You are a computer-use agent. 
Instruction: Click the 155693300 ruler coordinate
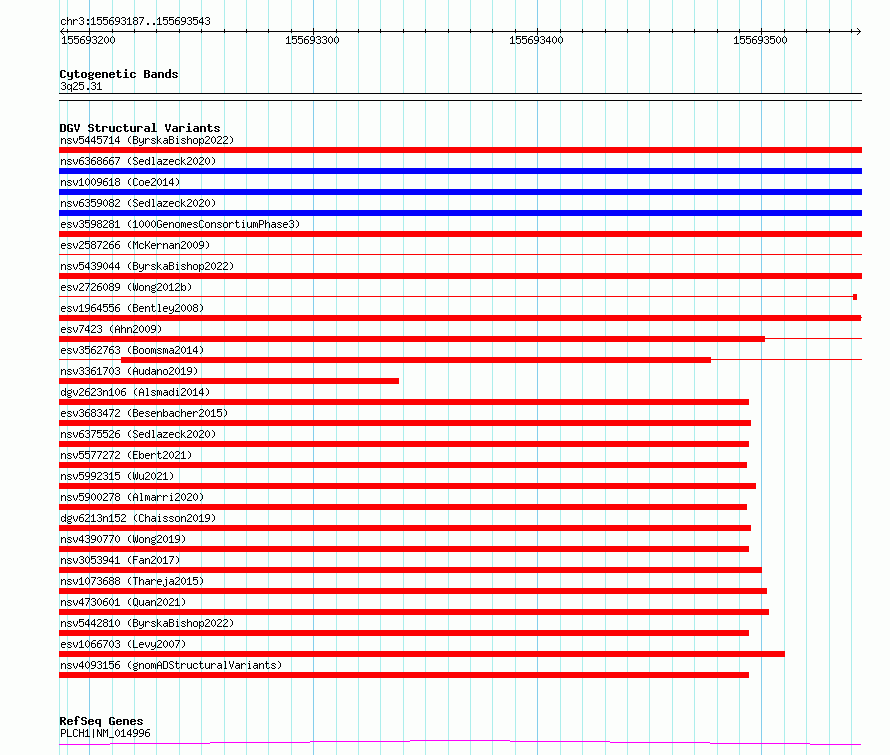click(312, 40)
